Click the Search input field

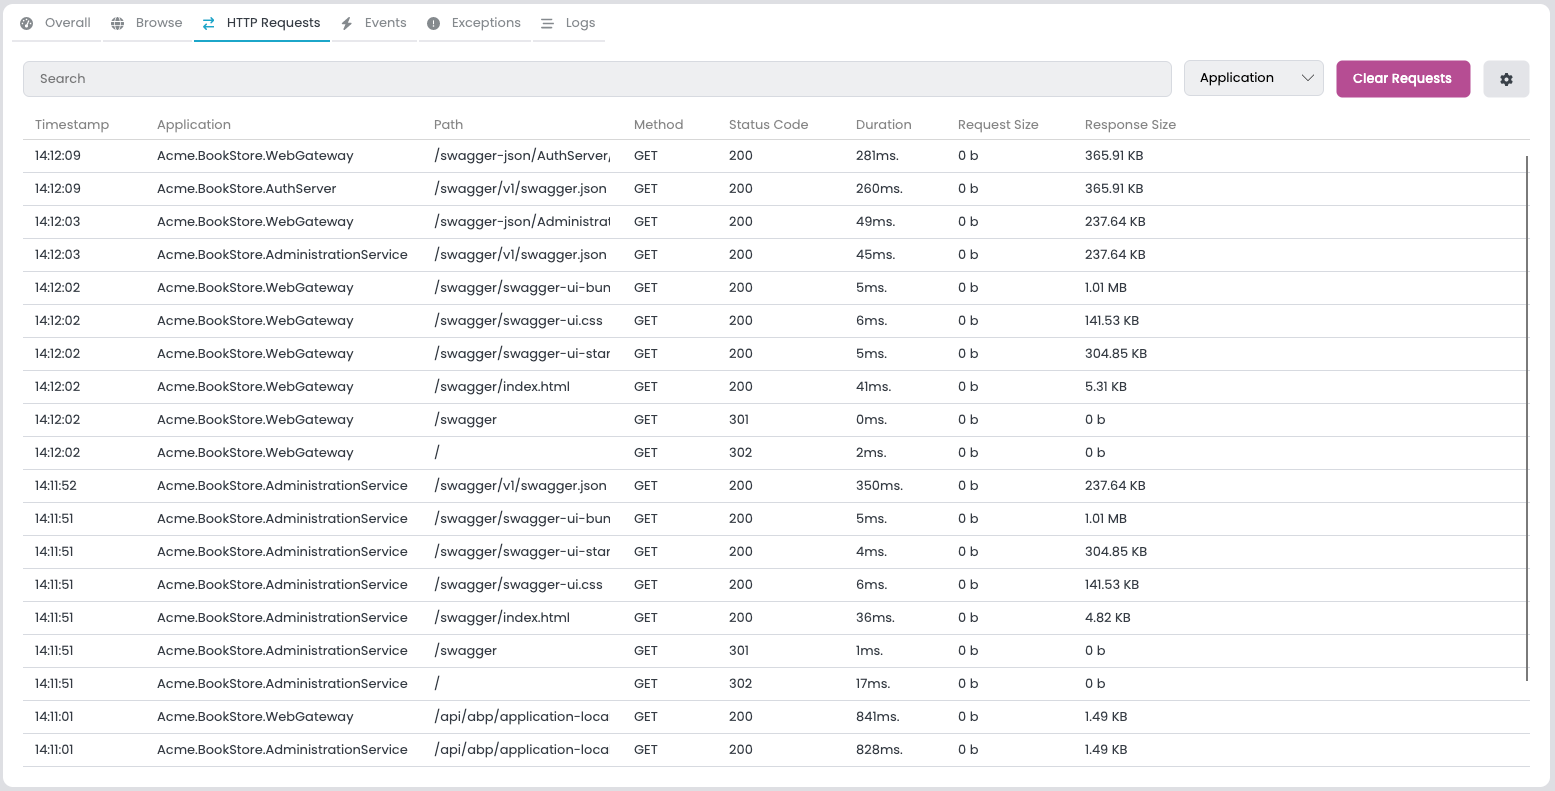[598, 78]
